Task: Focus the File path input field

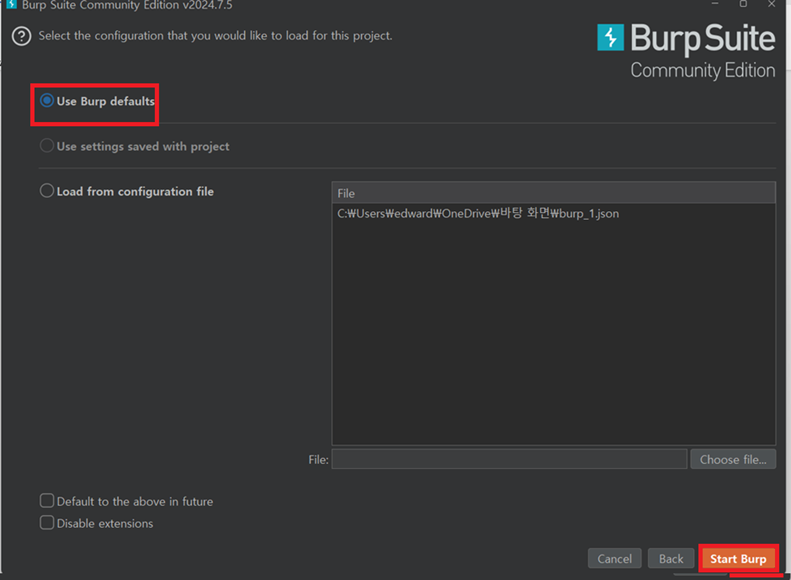Action: click(x=509, y=459)
